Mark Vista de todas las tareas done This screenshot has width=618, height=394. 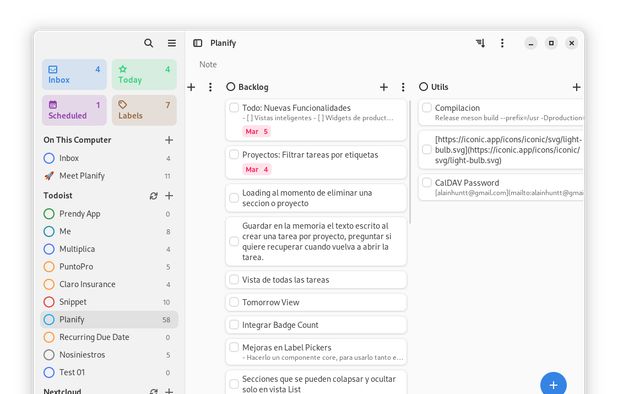(234, 279)
